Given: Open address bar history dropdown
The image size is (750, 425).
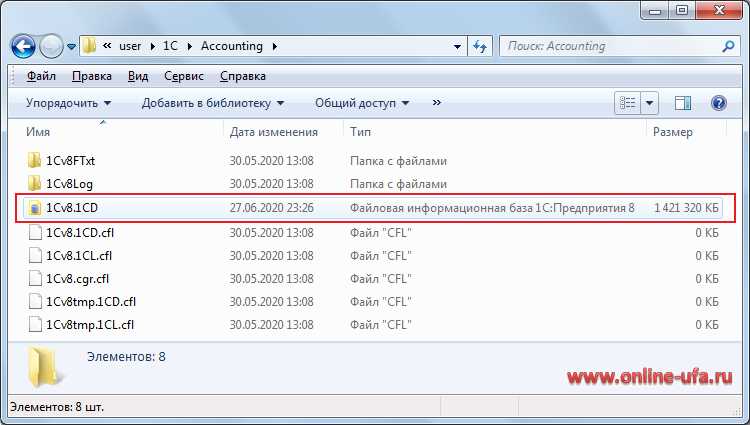Looking at the screenshot, I should [457, 47].
